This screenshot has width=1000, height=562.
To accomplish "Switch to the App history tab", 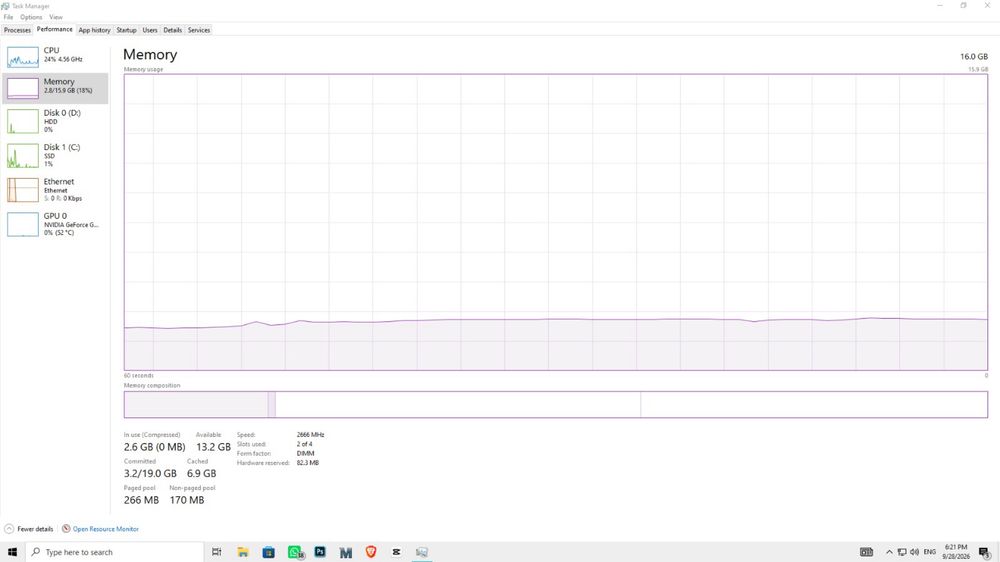I will 94,30.
